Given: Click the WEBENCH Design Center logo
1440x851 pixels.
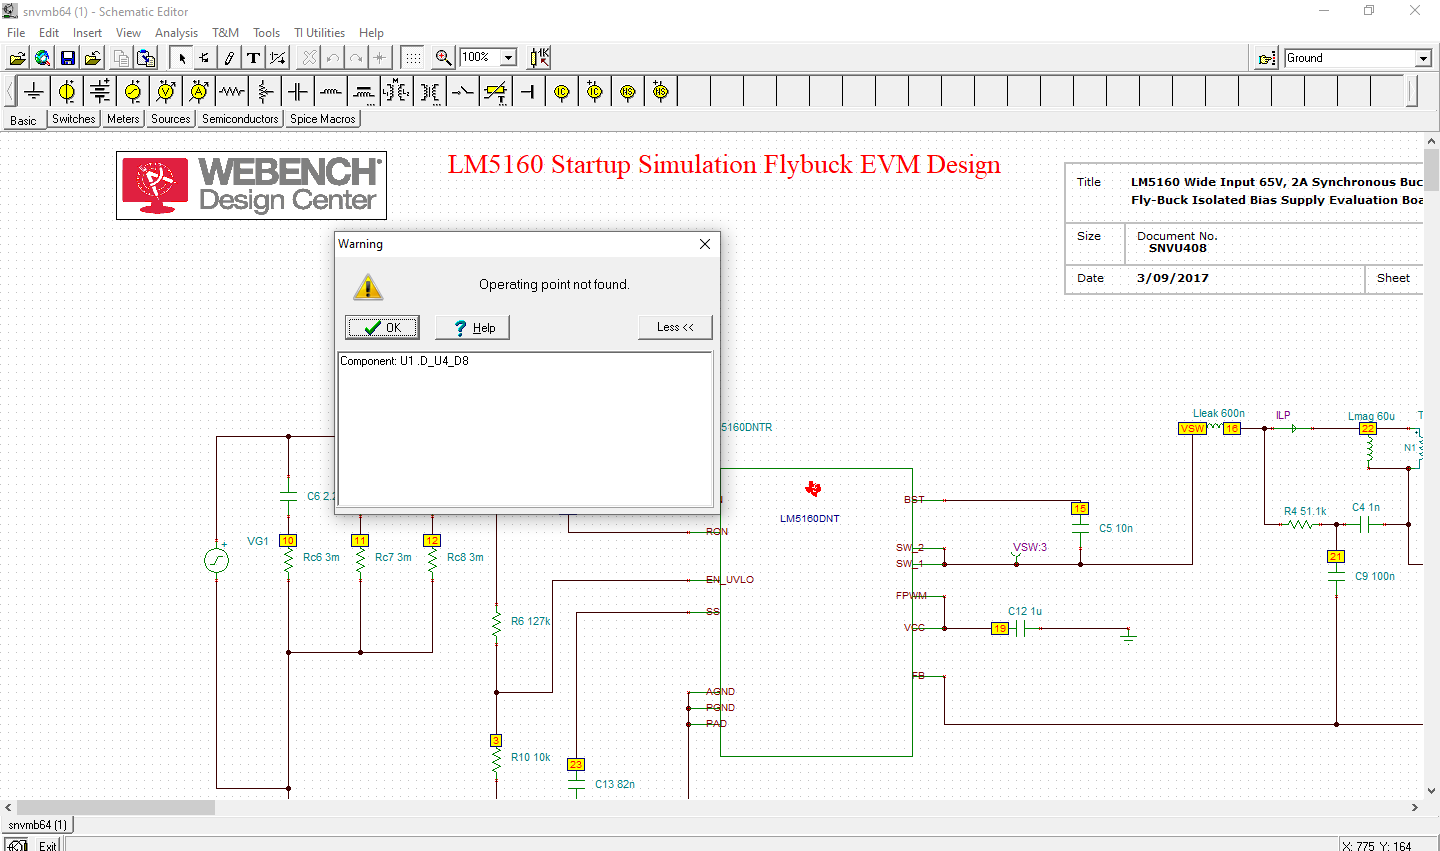Looking at the screenshot, I should click(x=251, y=185).
